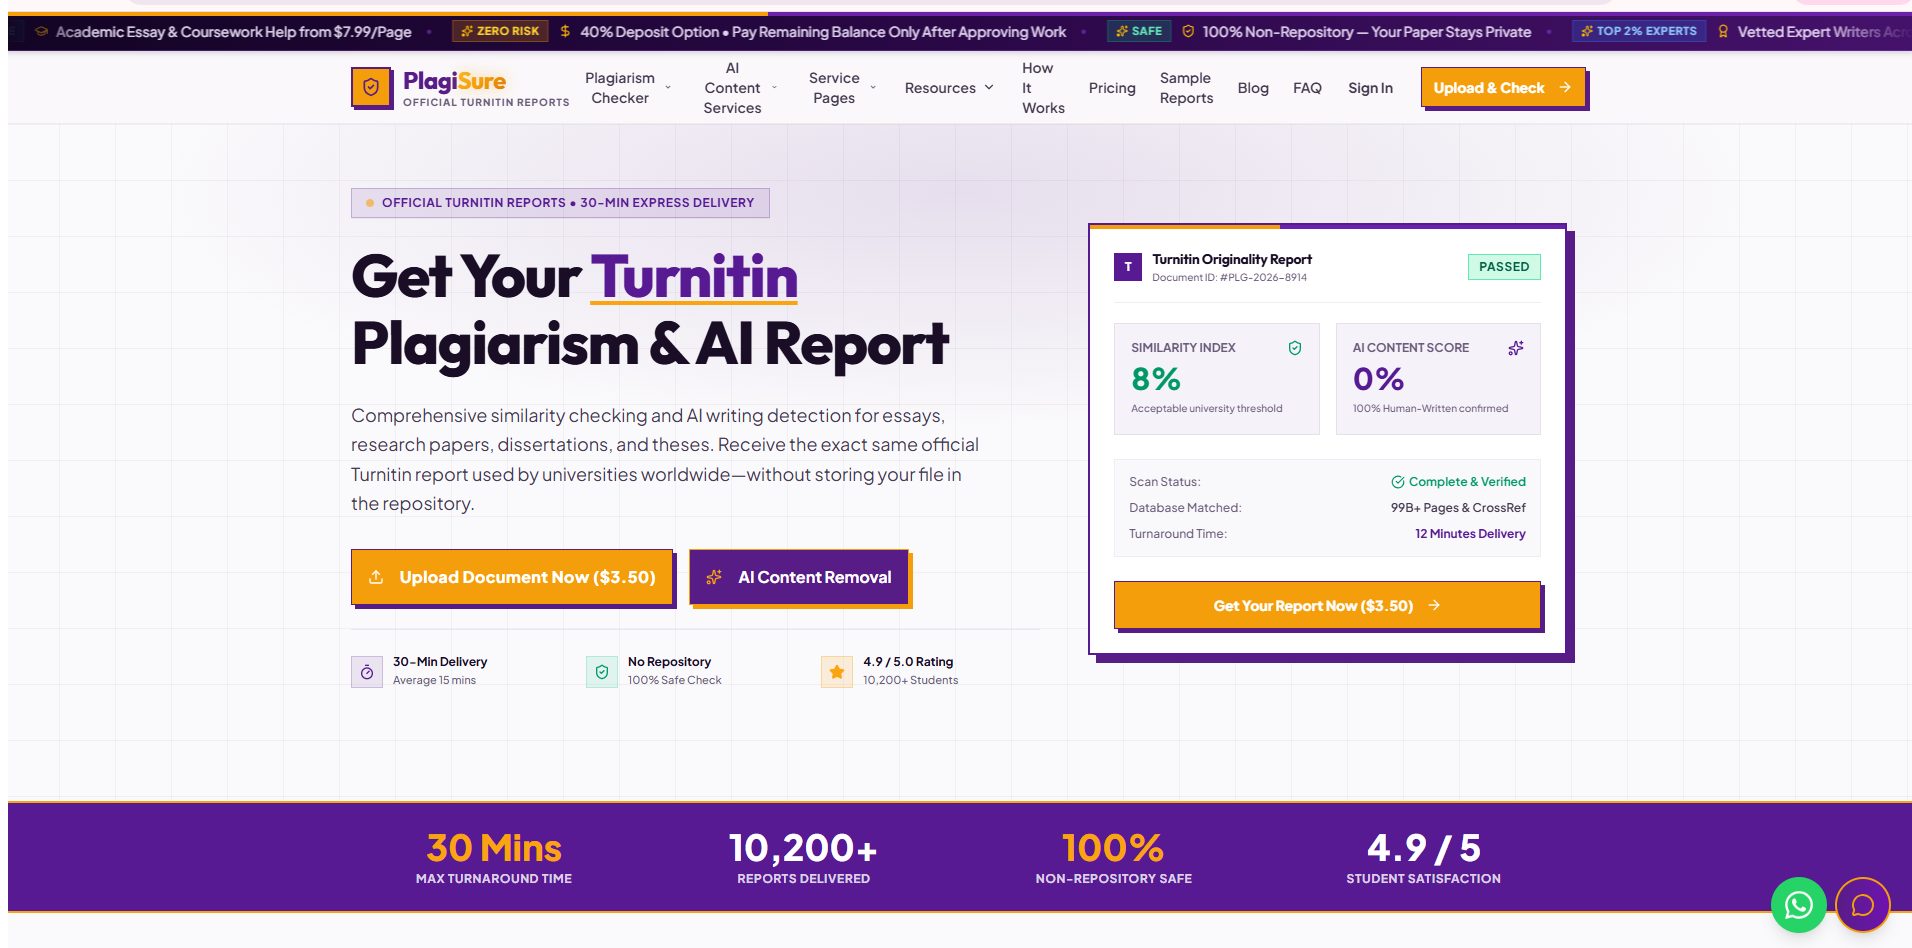The image size is (1912, 948).
Task: Click the Upload & Check button
Action: 1503,88
